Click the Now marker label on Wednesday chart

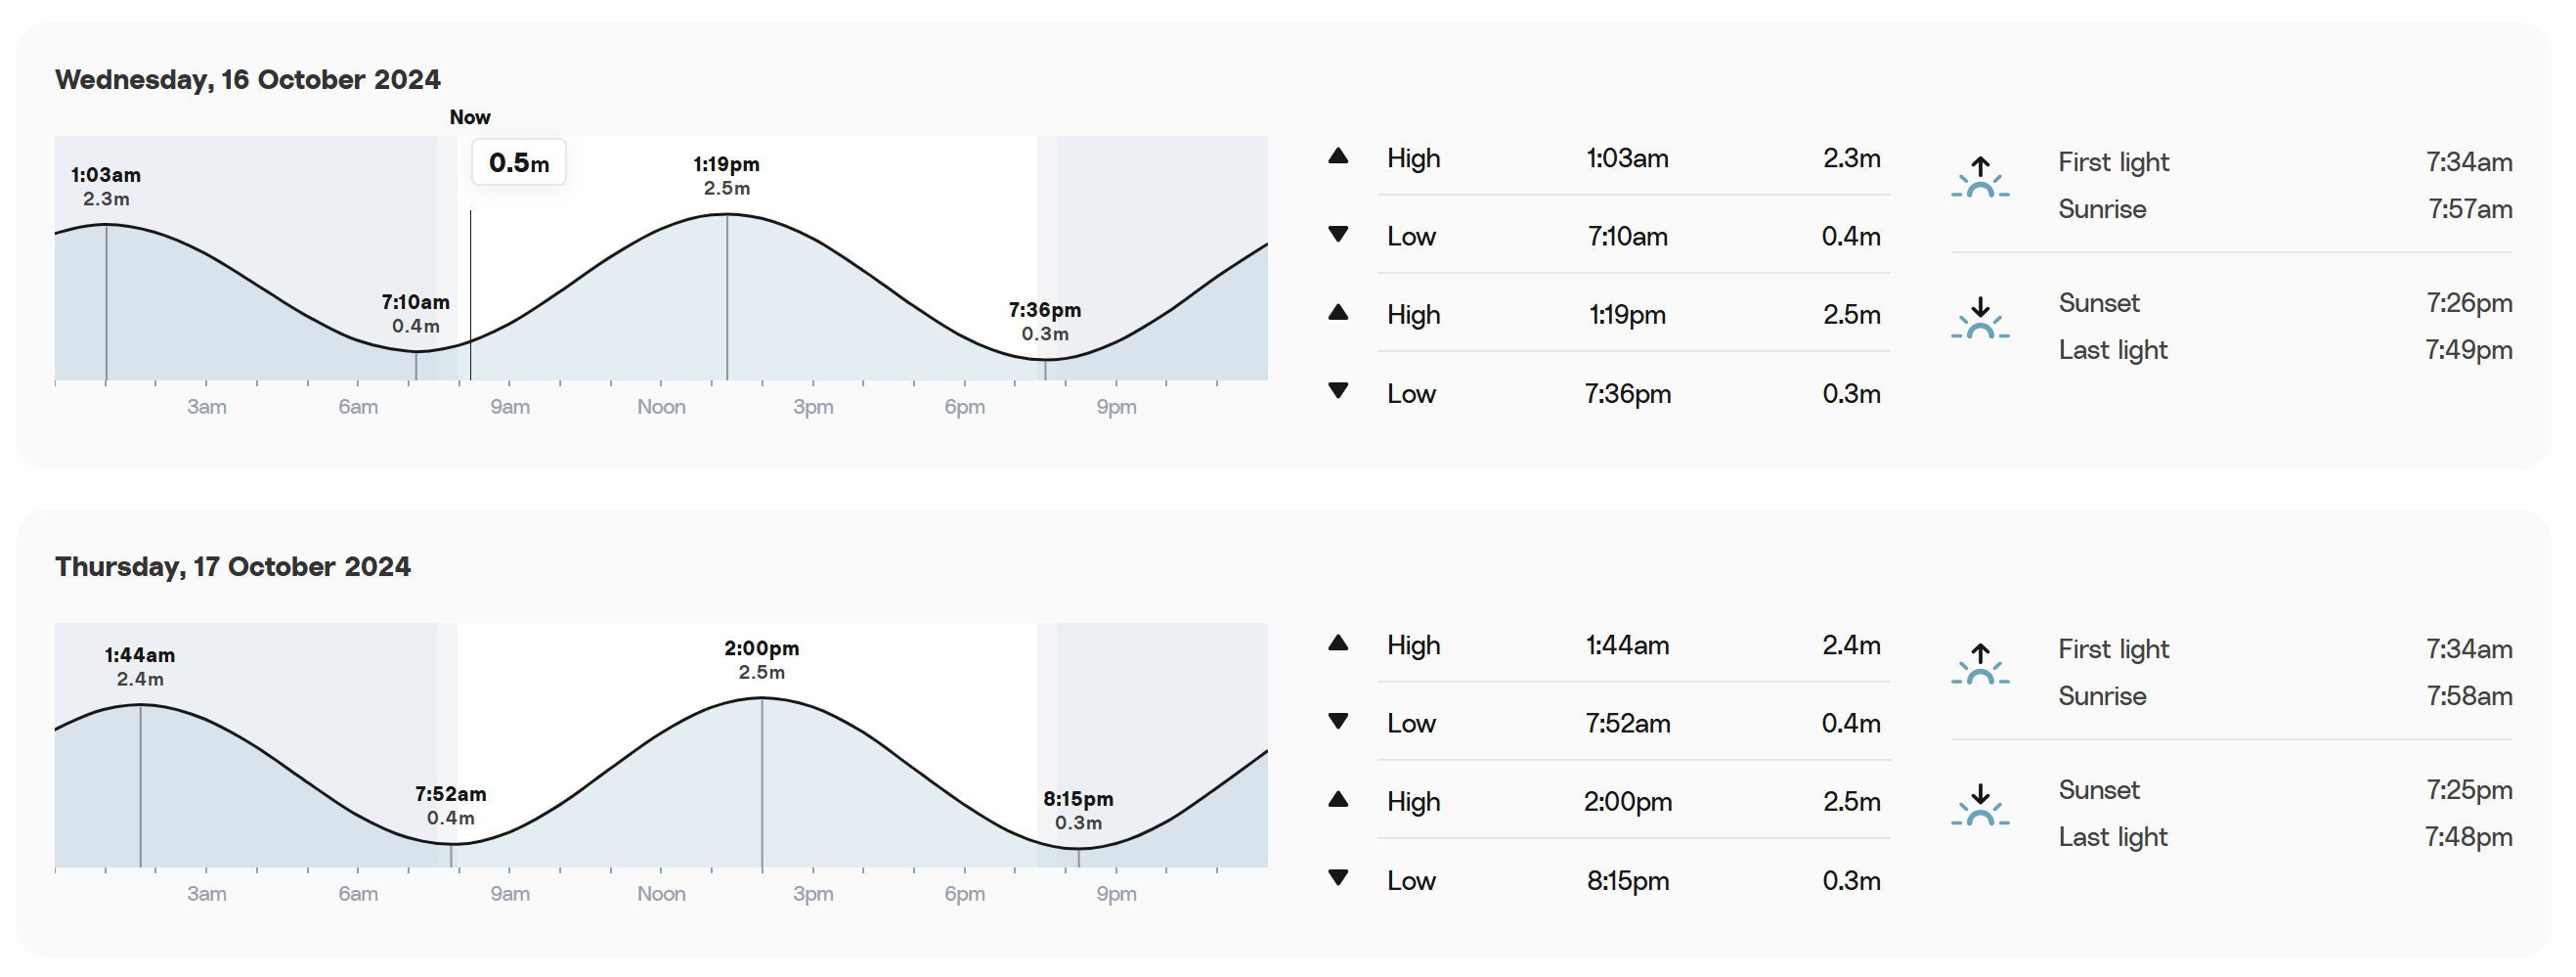(470, 117)
